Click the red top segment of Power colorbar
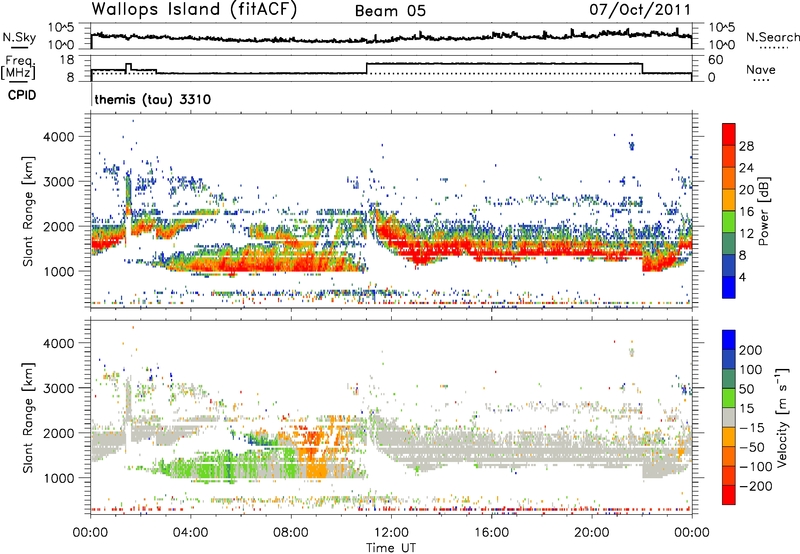The width and height of the screenshot is (800, 554). [729, 134]
